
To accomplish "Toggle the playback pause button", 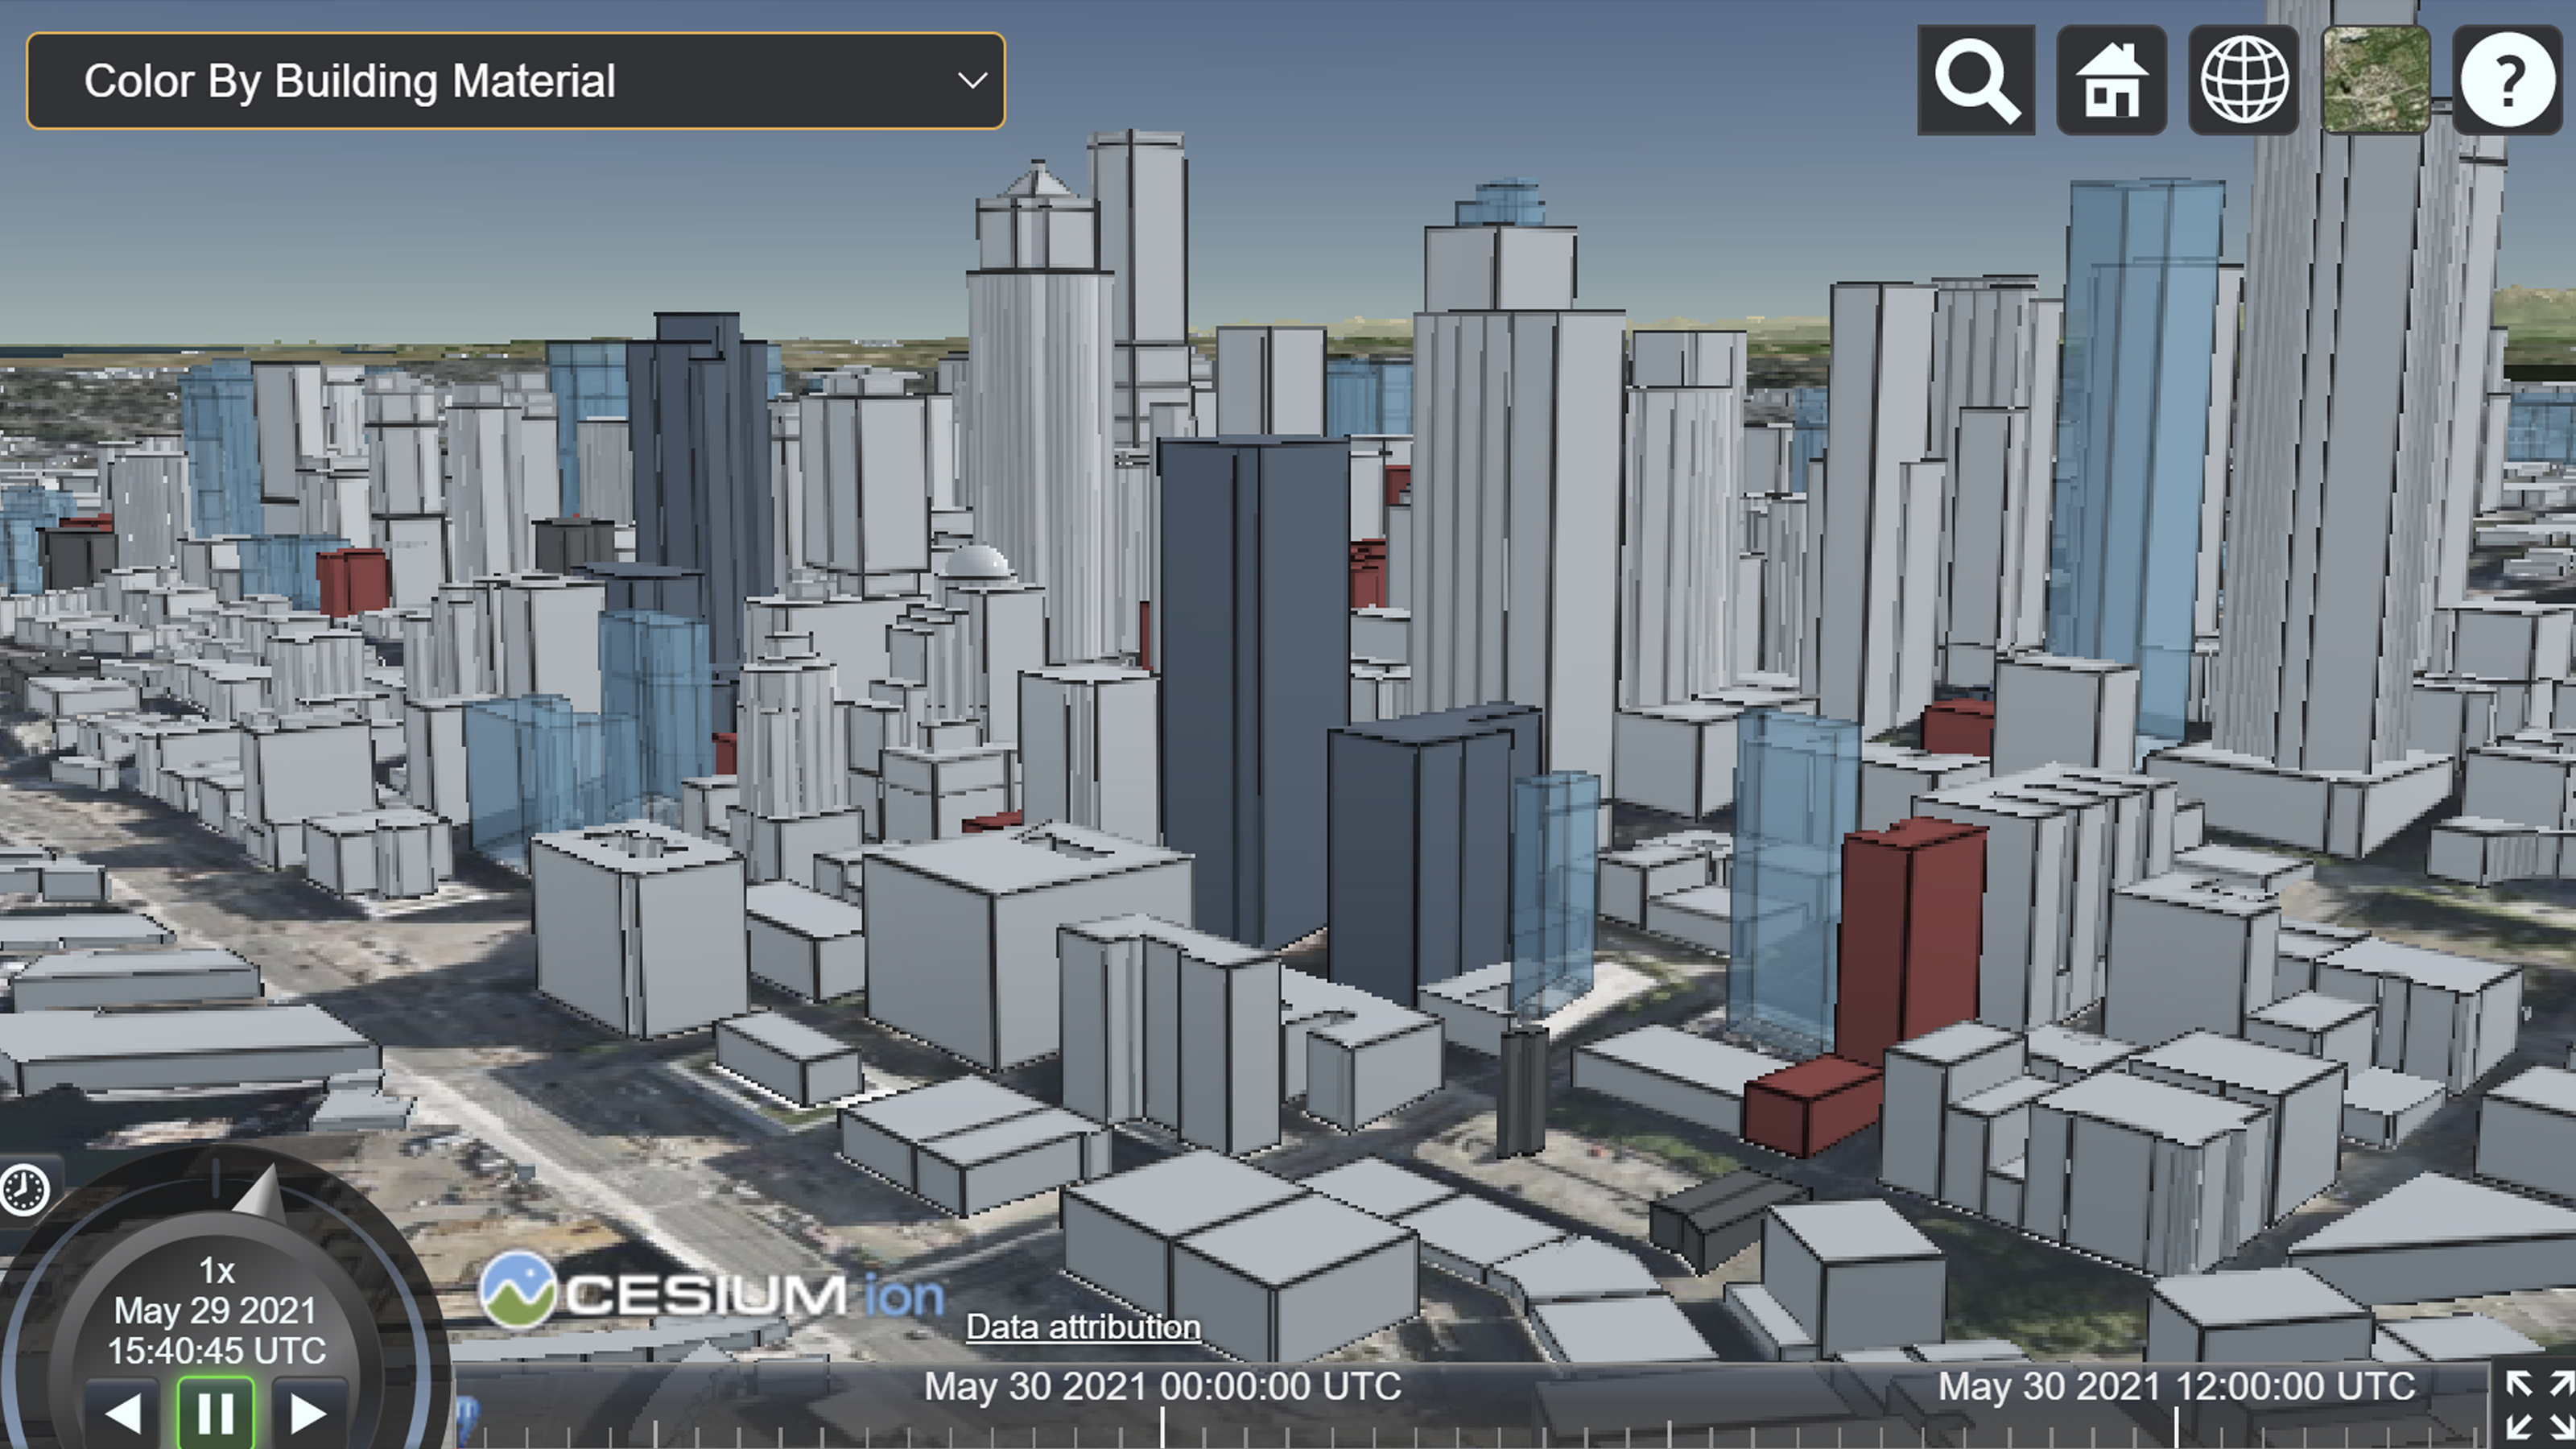I will (214, 1410).
